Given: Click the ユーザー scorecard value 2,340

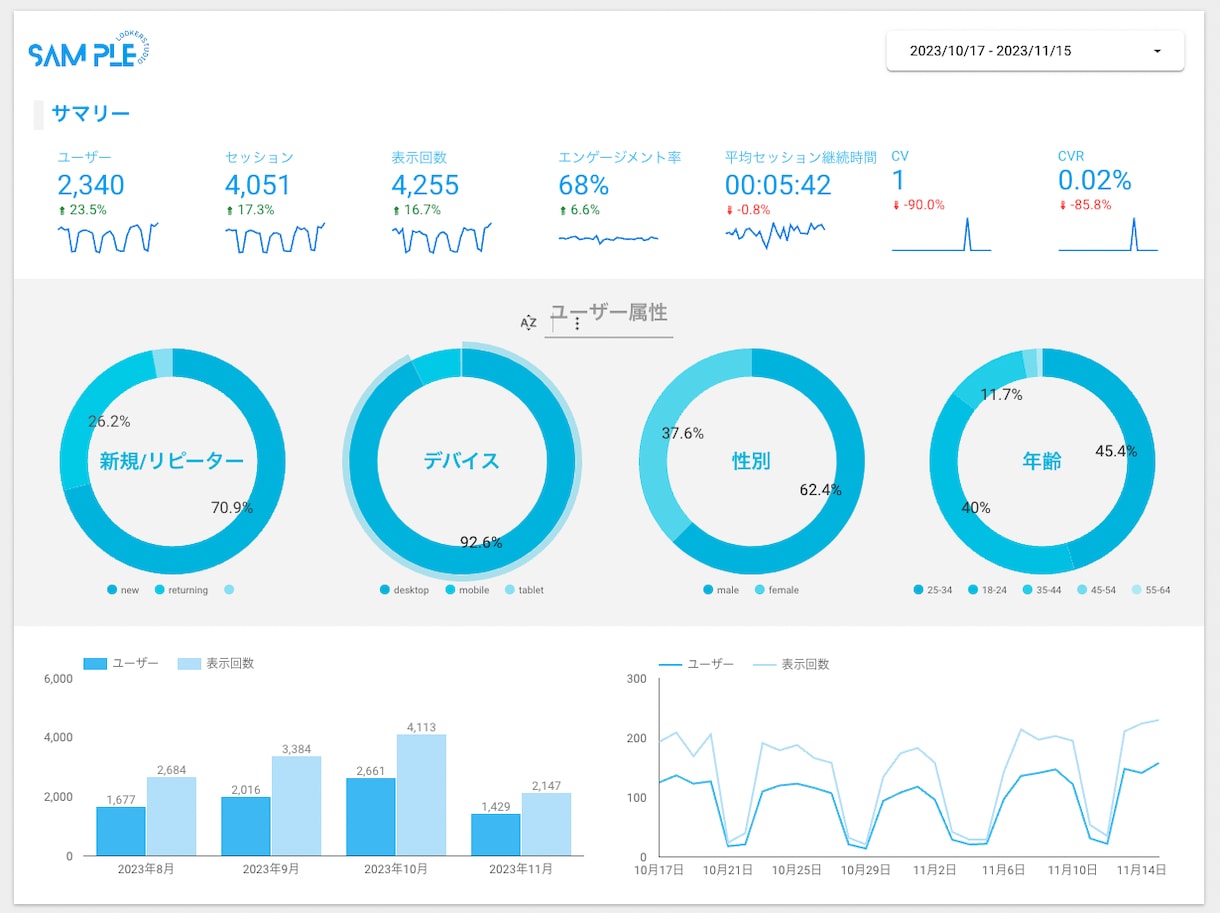Looking at the screenshot, I should (91, 185).
